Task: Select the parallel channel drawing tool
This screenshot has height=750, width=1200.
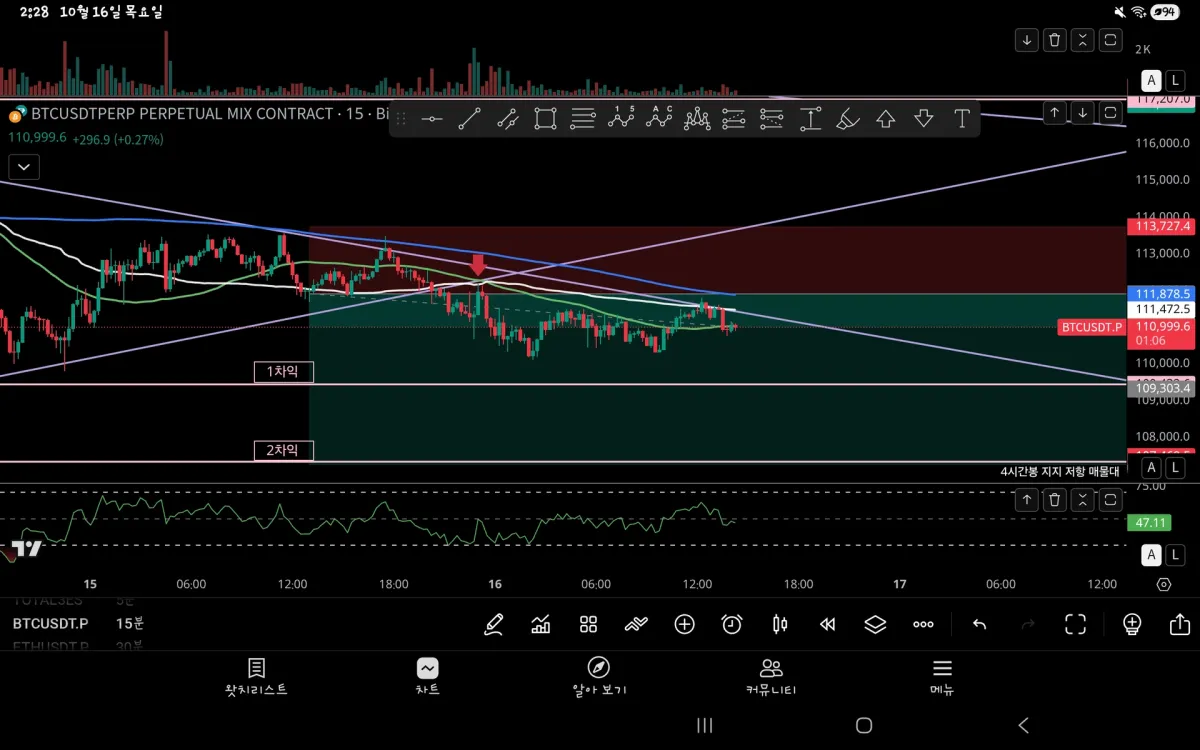Action: point(507,119)
